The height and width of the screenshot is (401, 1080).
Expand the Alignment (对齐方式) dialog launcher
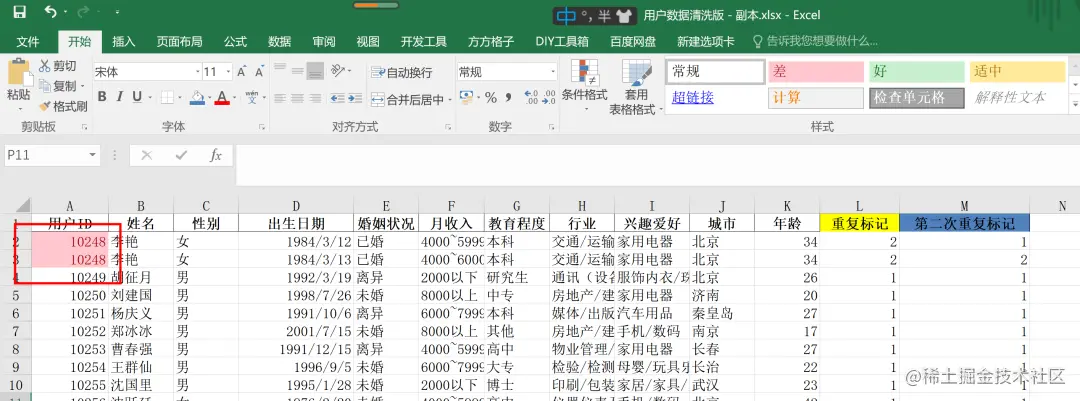pyautogui.click(x=448, y=127)
